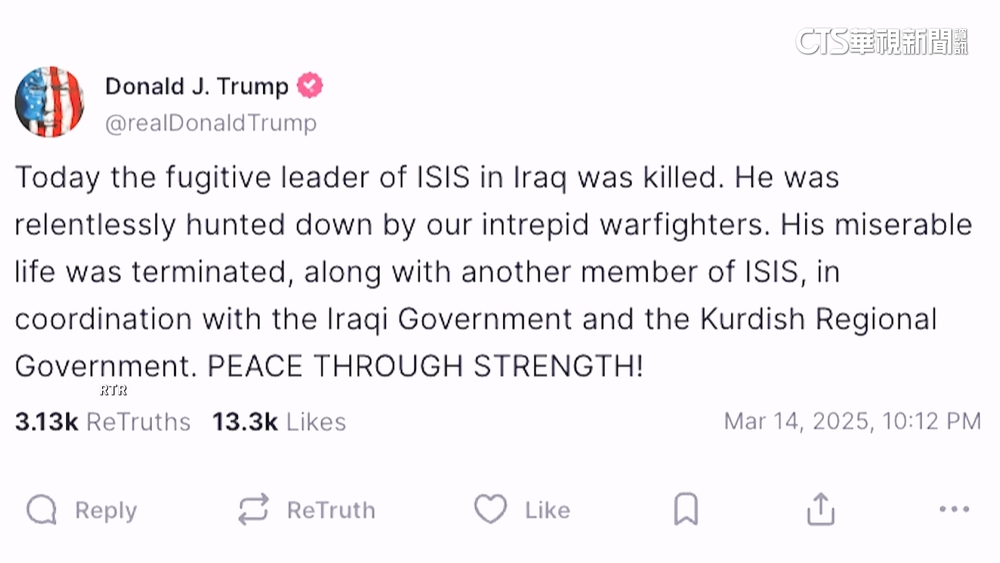This screenshot has height=563, width=1000.
Task: View the ReTruths list
Action: pyautogui.click(x=138, y=422)
